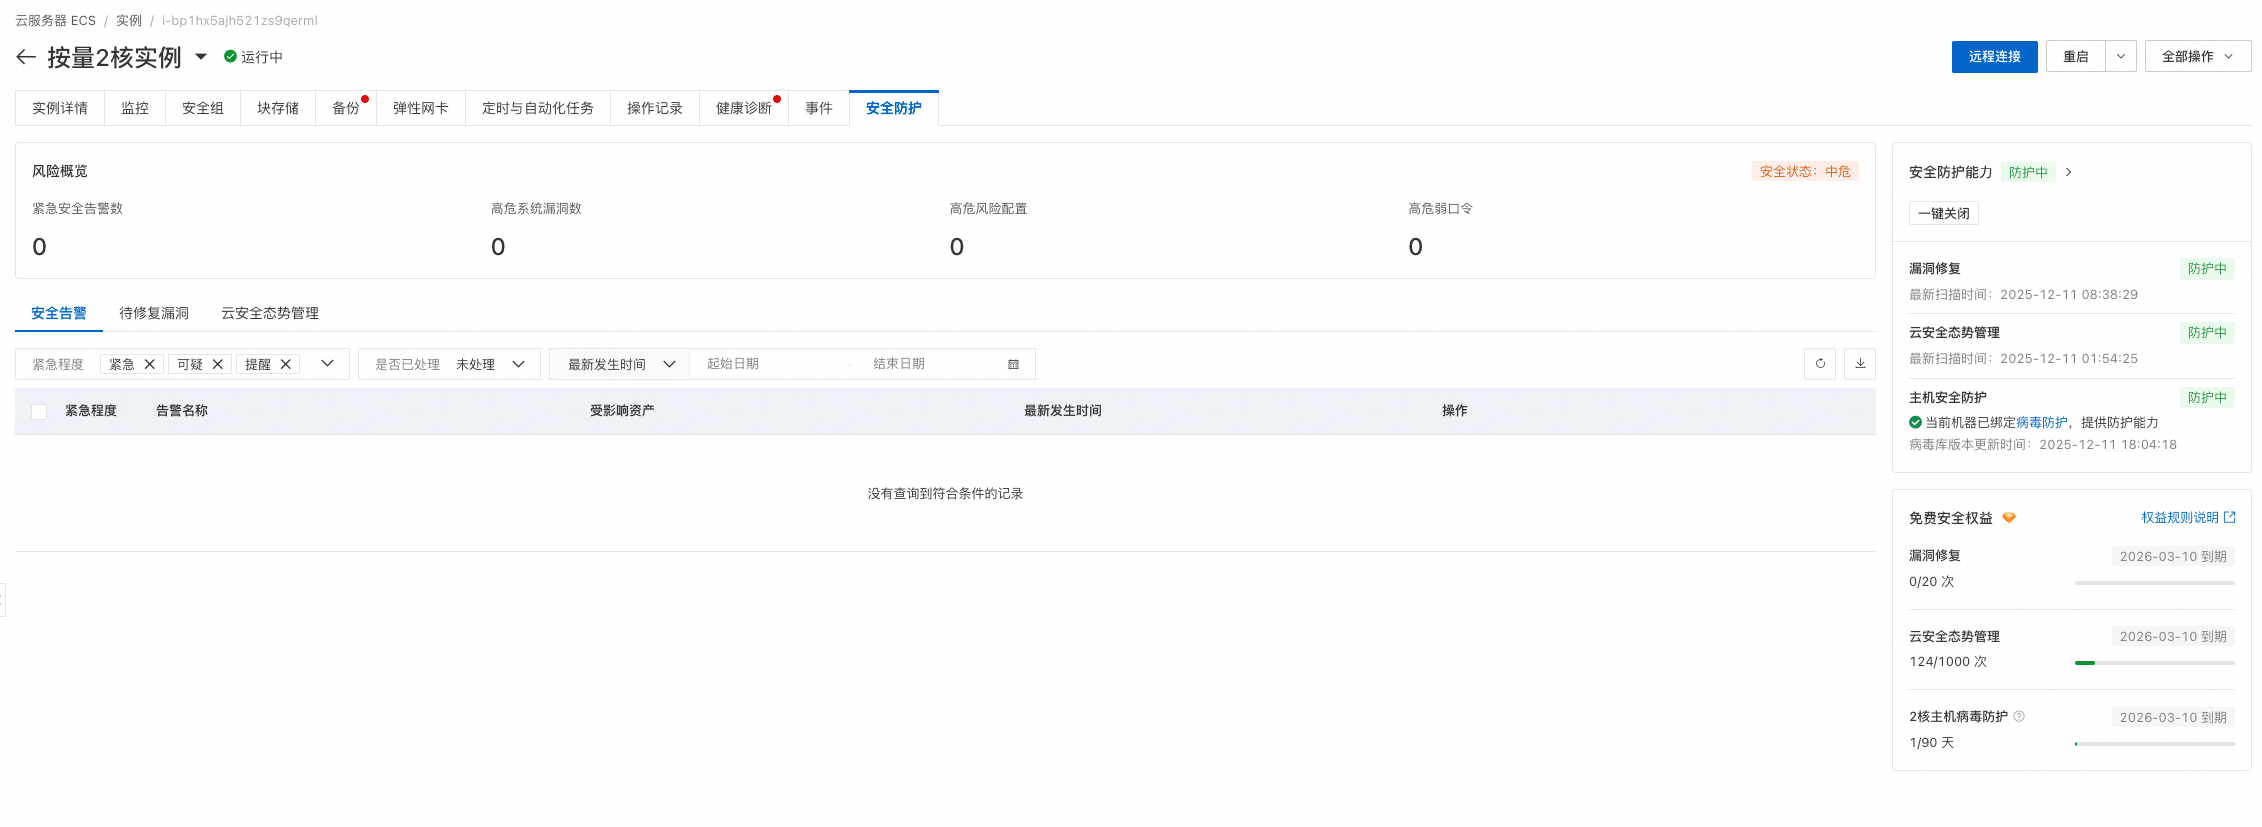The height and width of the screenshot is (827, 2262).
Task: Toggle the select-all checkbox in table header
Action: tap(39, 411)
